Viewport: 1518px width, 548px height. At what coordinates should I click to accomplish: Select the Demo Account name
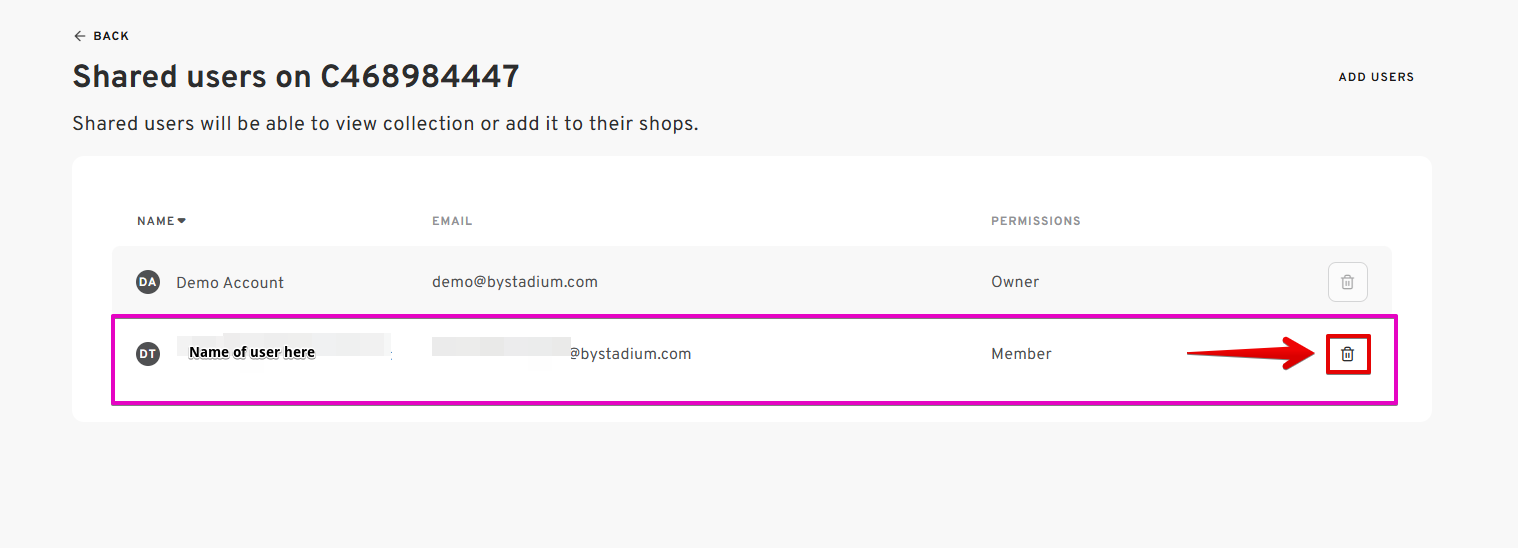[x=230, y=283]
